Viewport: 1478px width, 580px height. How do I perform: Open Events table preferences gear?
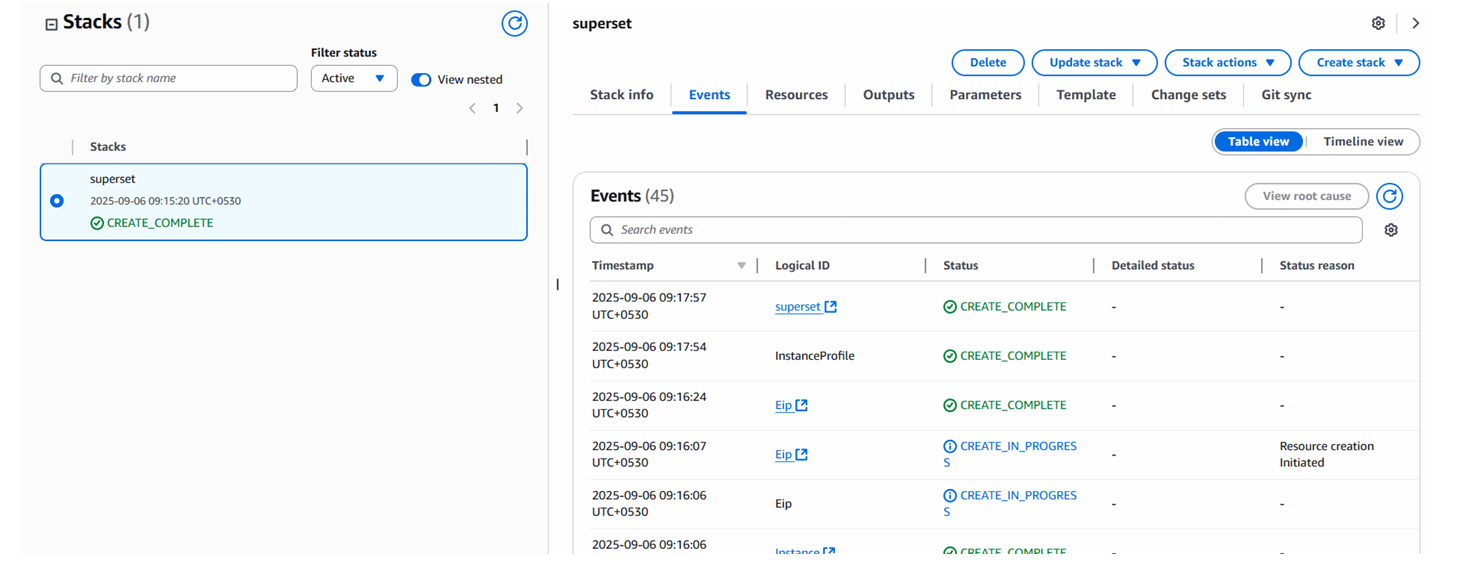(x=1390, y=230)
